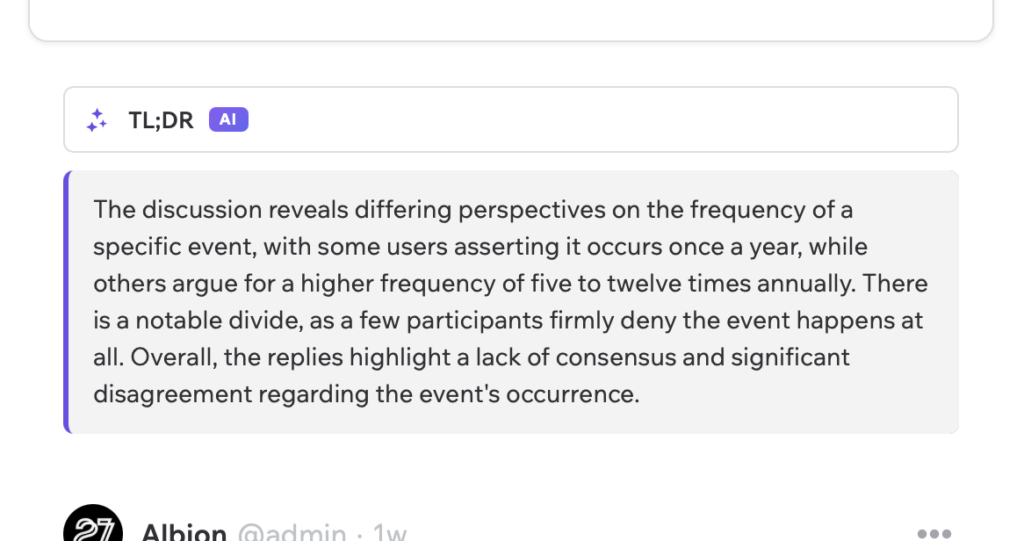Click the @admin handle
Viewport: 1024px width, 541px height.
pos(293,533)
